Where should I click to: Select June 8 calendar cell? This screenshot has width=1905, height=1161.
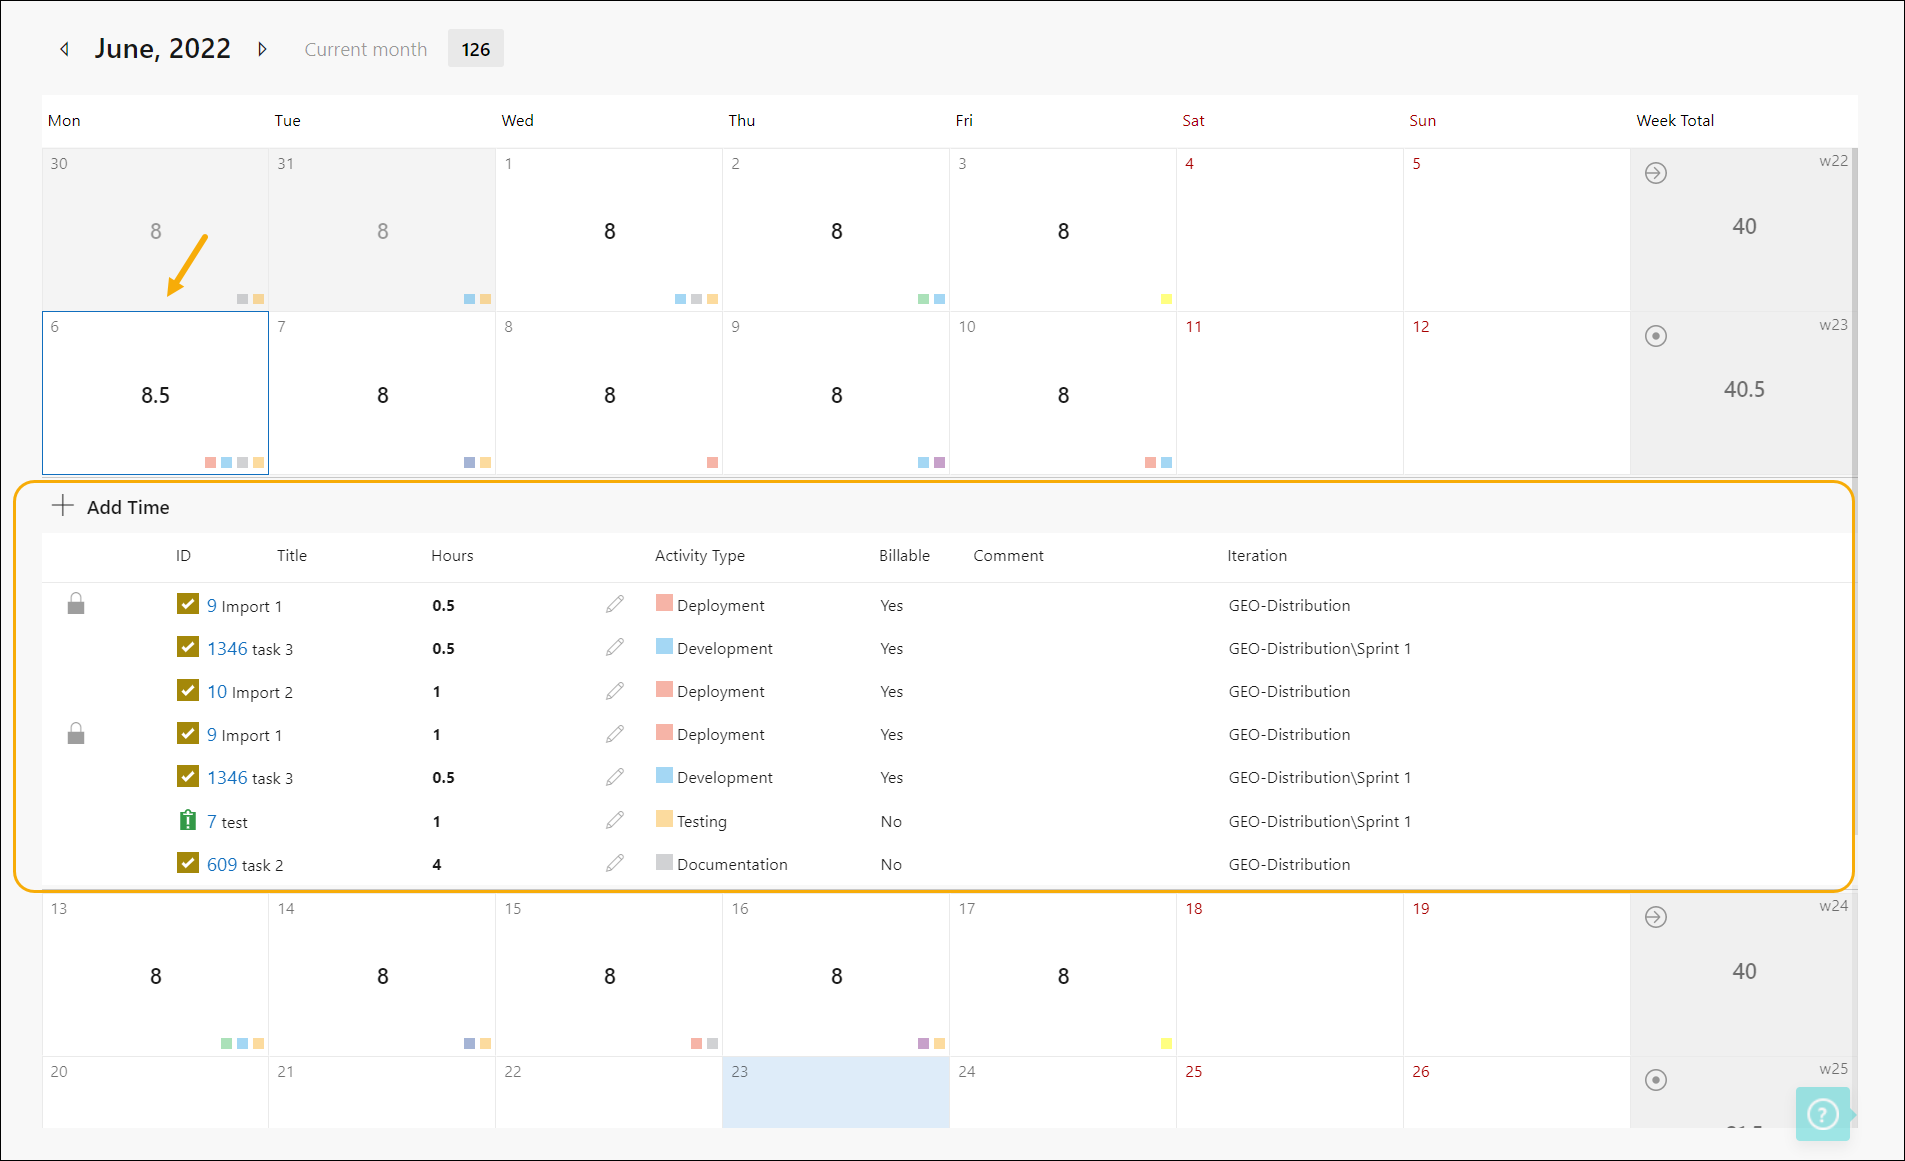609,393
